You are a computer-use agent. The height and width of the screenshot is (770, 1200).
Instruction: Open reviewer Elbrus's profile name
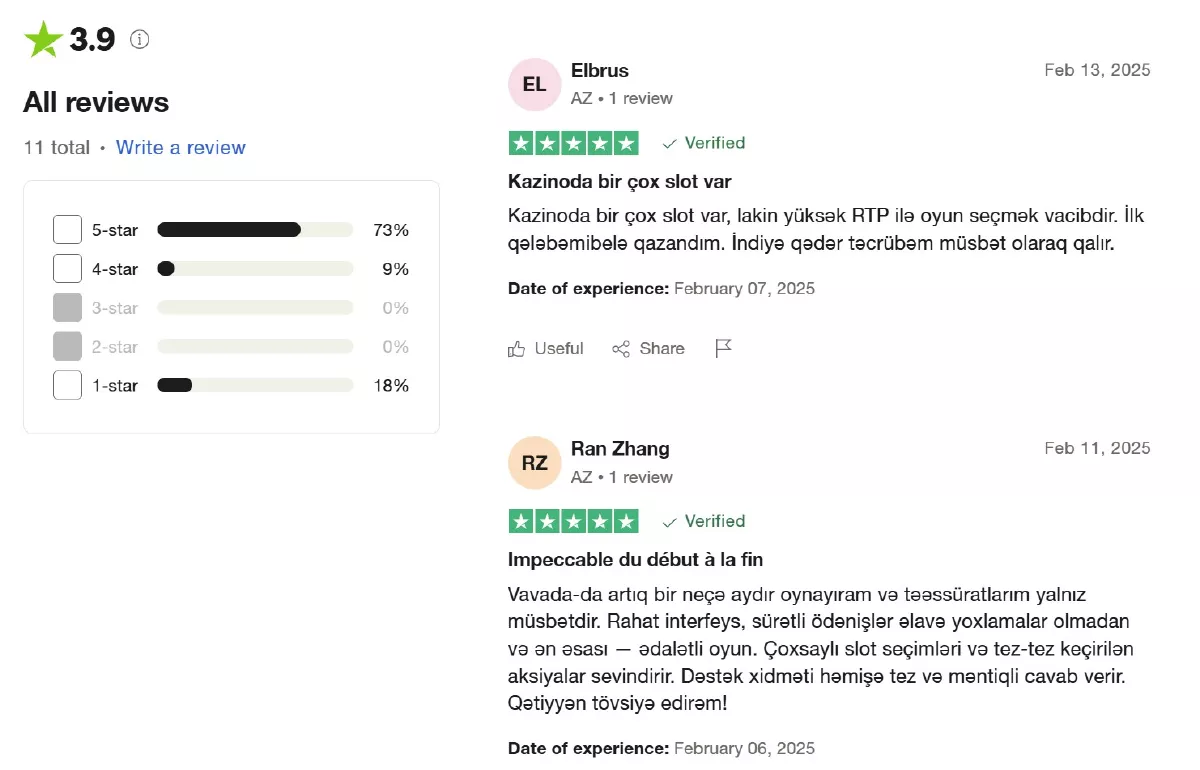click(599, 71)
